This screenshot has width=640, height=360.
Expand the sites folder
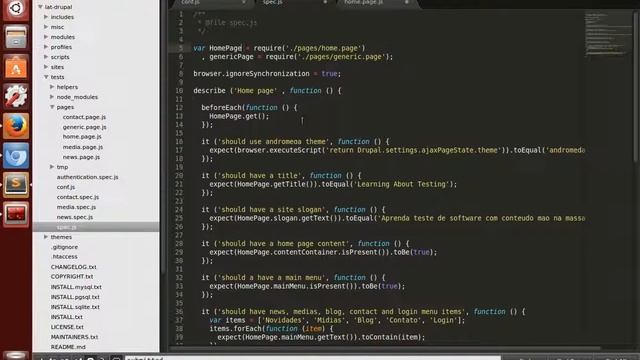pyautogui.click(x=46, y=67)
